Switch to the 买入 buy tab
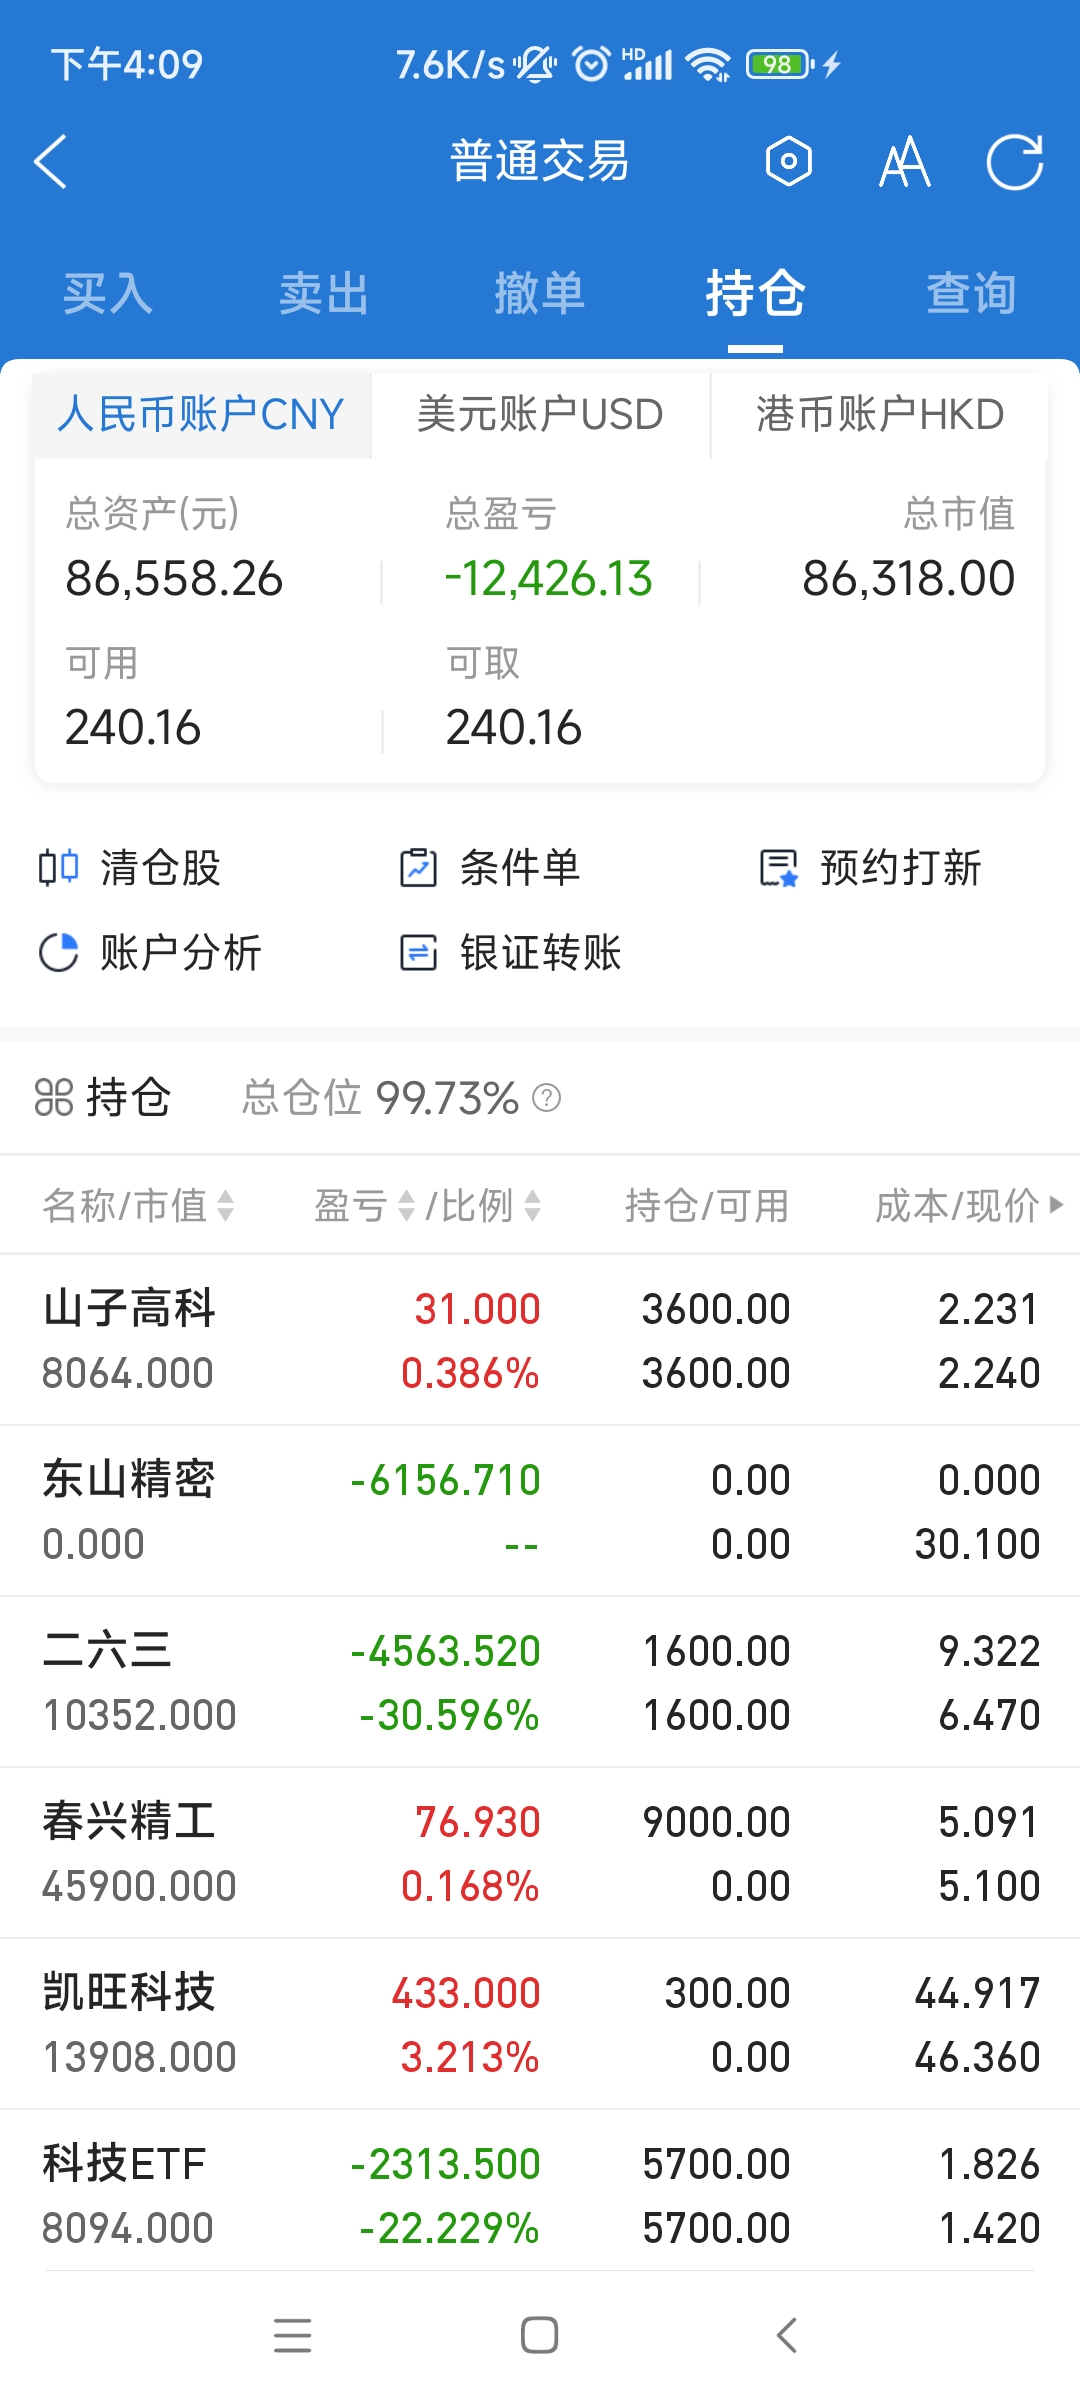This screenshot has height=2400, width=1080. coord(108,294)
